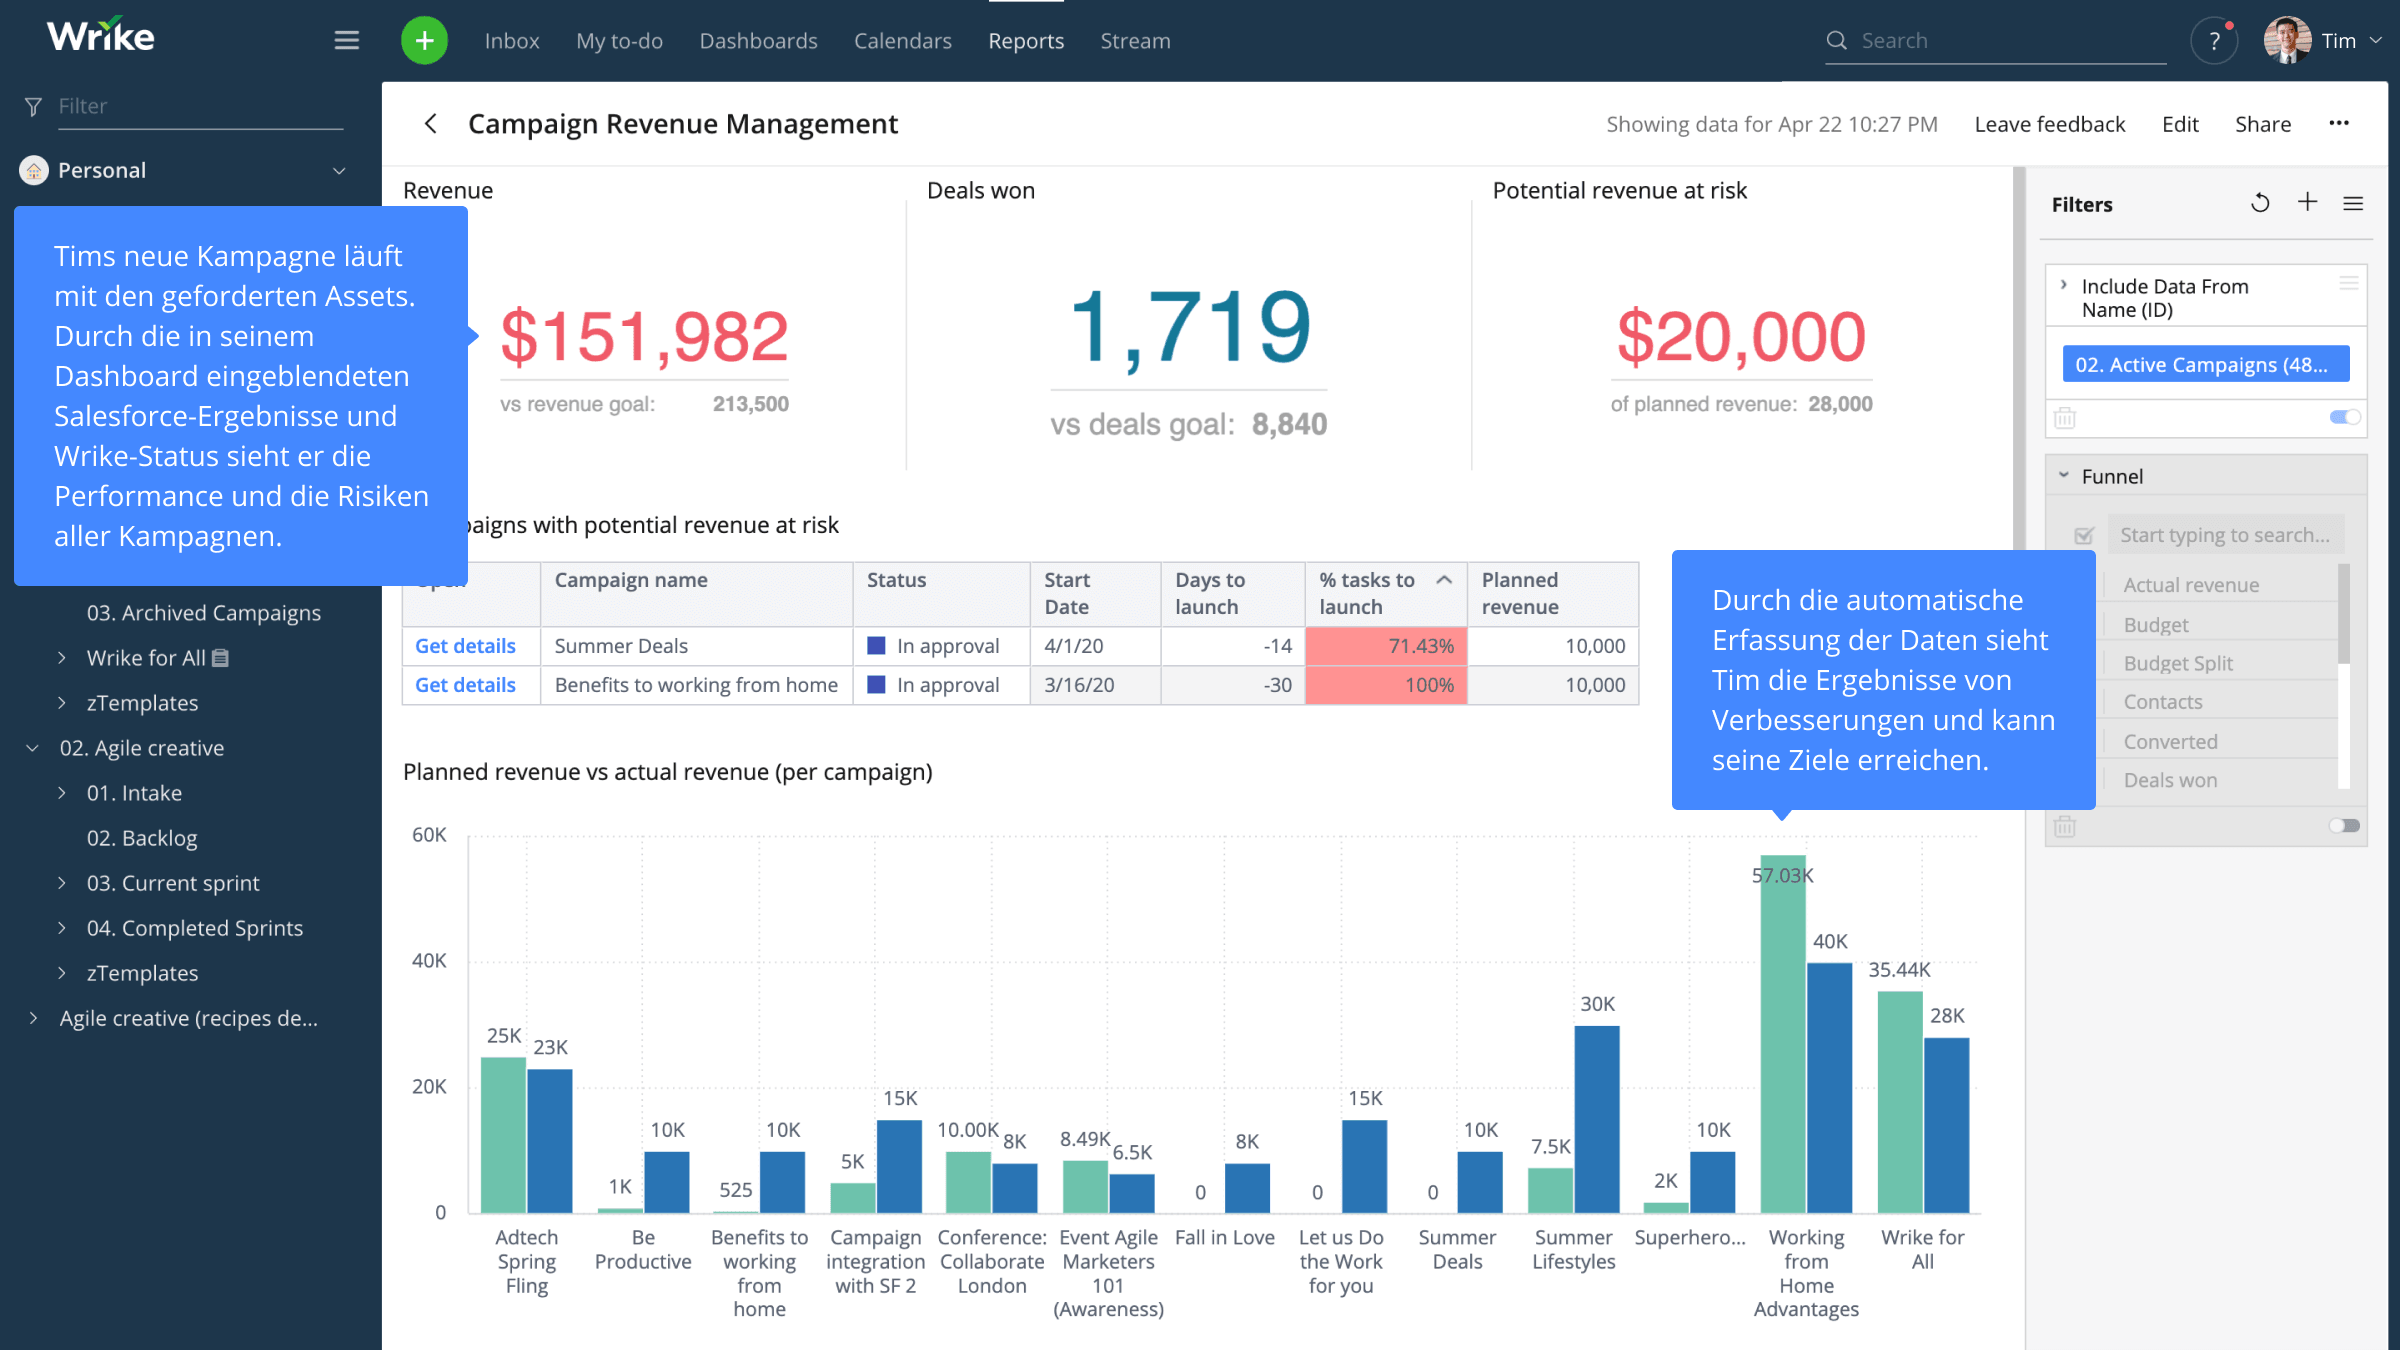Image resolution: width=2400 pixels, height=1350 pixels.
Task: Click the Wrike logo
Action: (100, 37)
